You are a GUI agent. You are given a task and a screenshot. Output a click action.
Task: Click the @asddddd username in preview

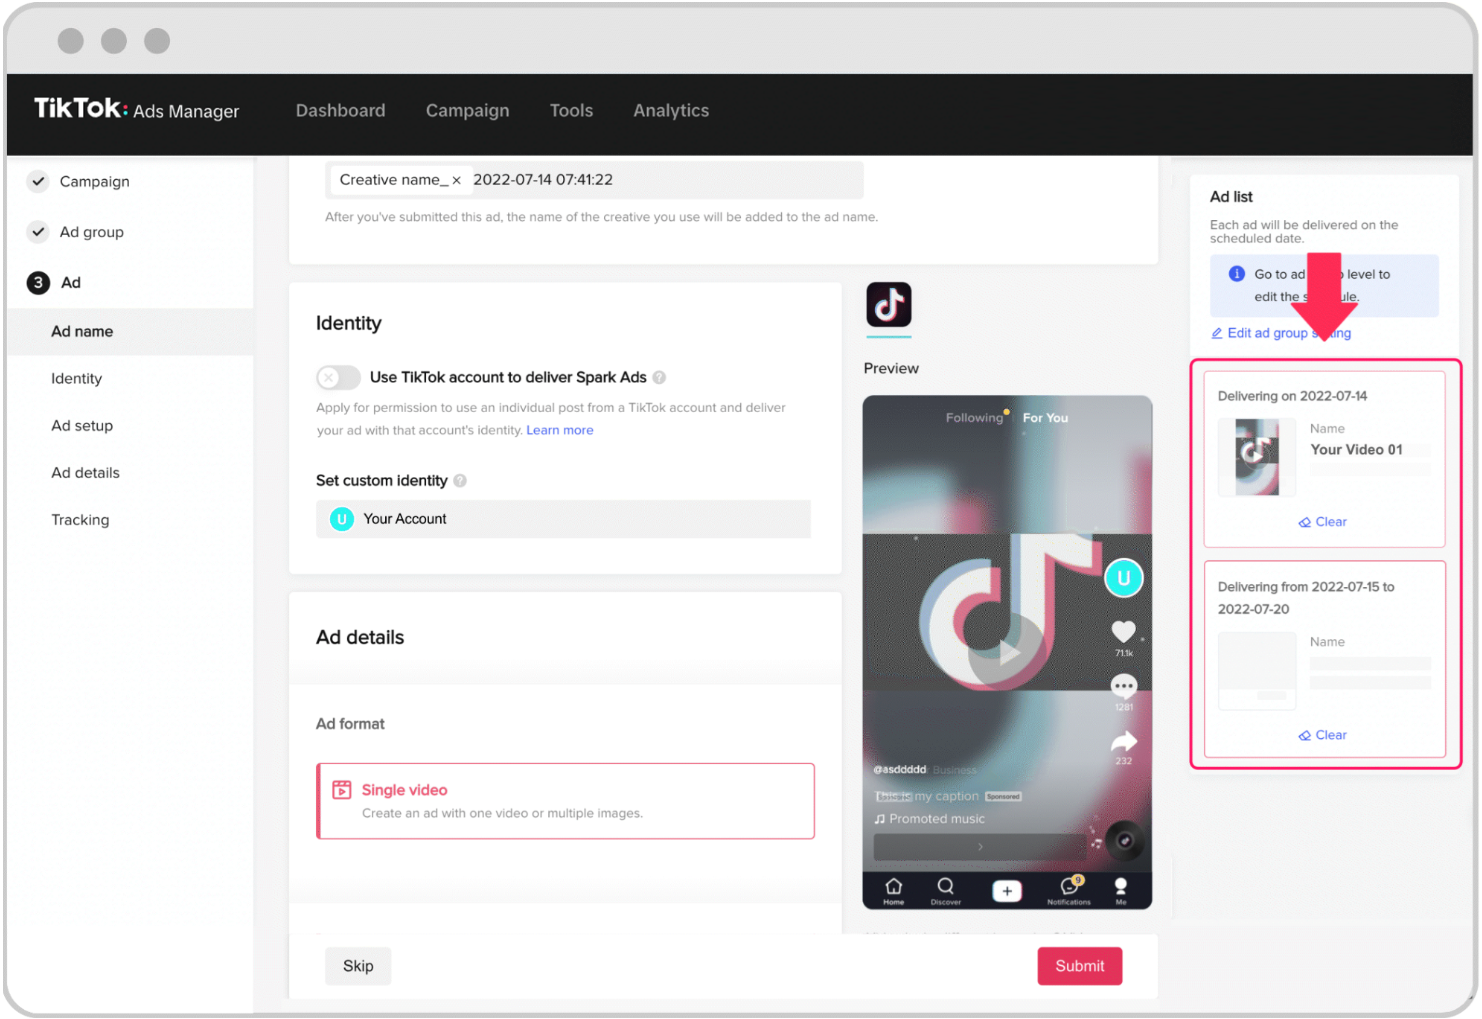tap(899, 770)
